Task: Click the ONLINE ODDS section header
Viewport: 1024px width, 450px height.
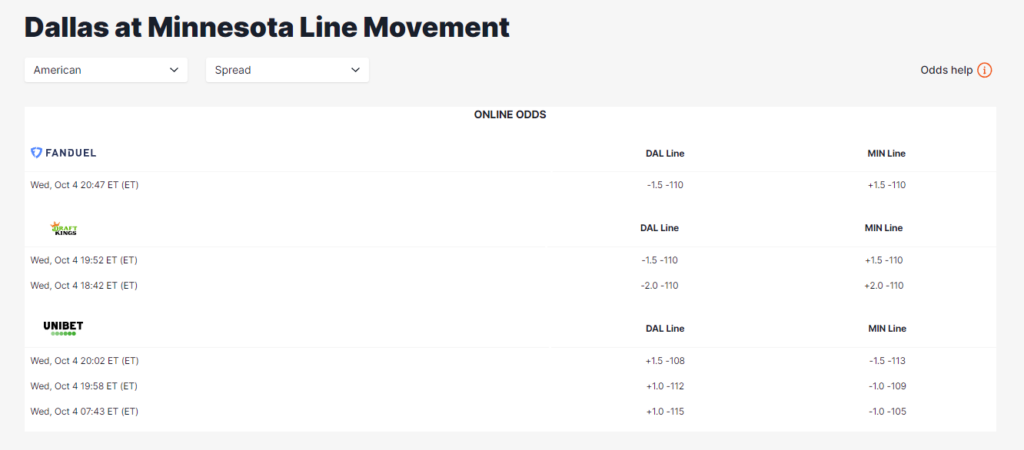Action: coord(510,115)
